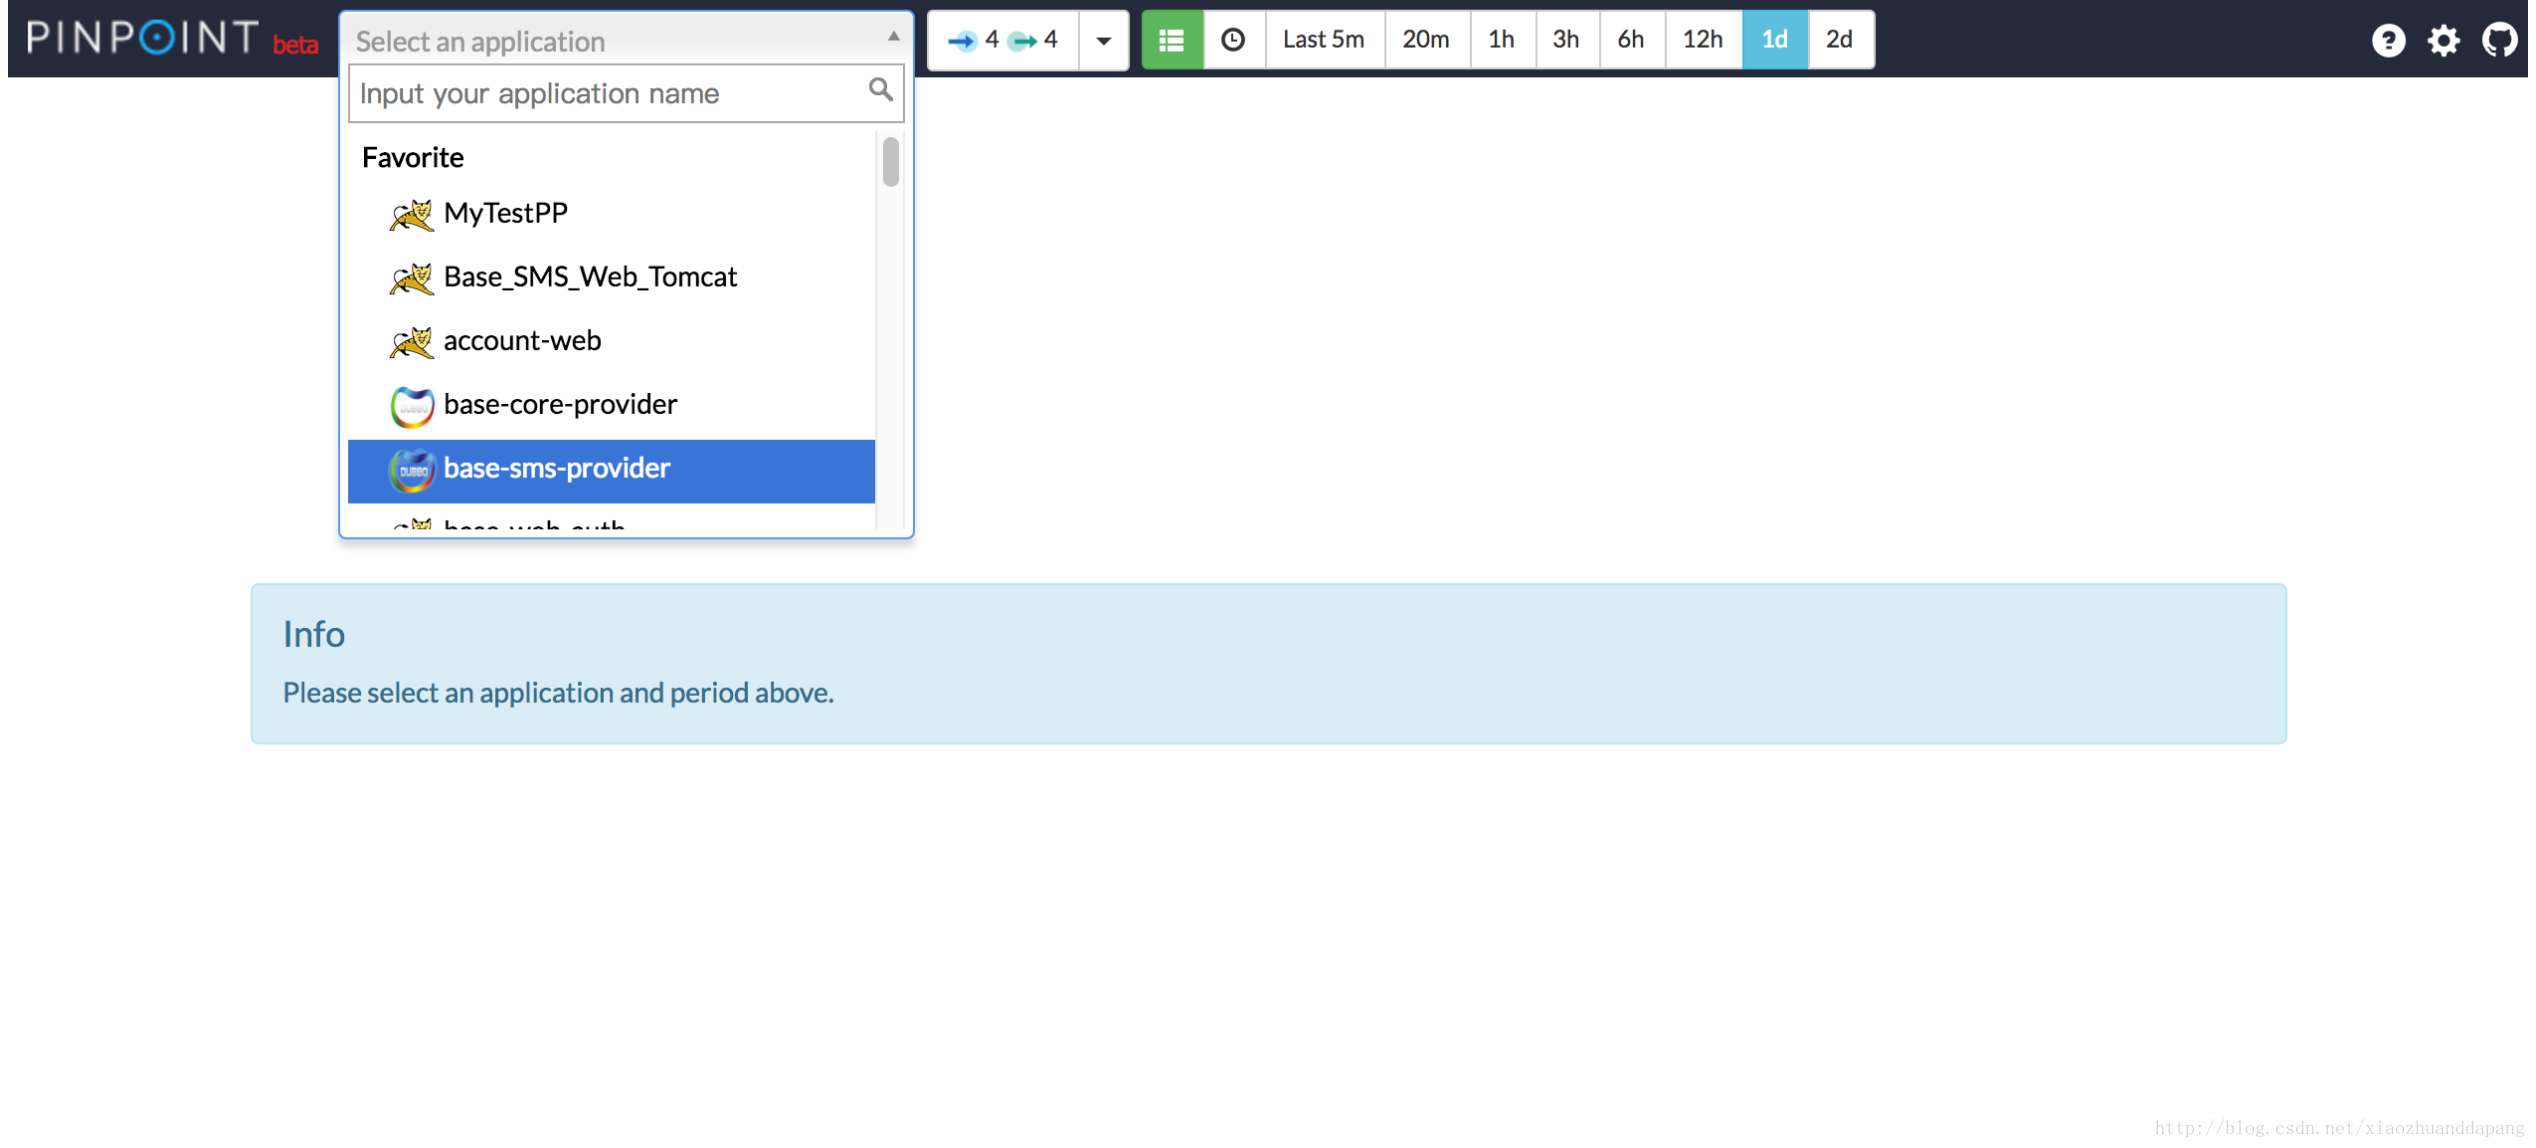Select the 3h period
The width and height of the screenshot is (2536, 1148).
pos(1566,40)
